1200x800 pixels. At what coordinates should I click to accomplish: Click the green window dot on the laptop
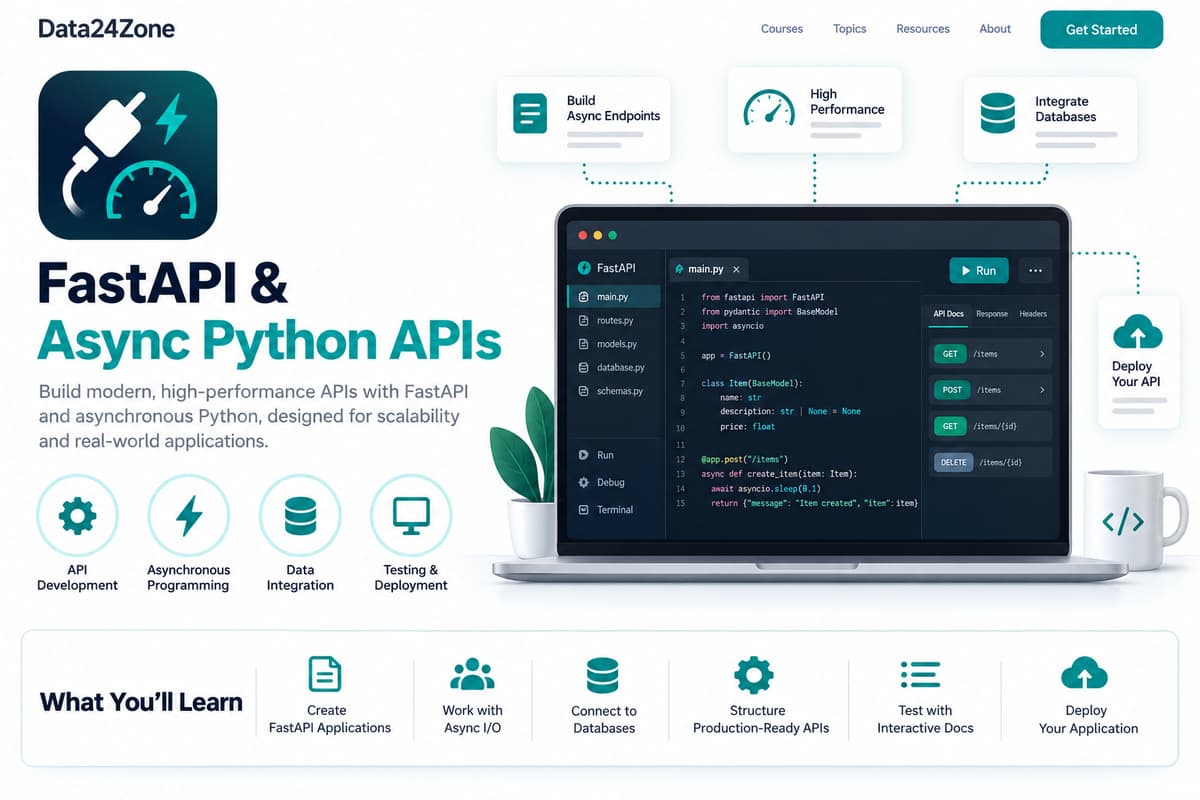[x=613, y=236]
